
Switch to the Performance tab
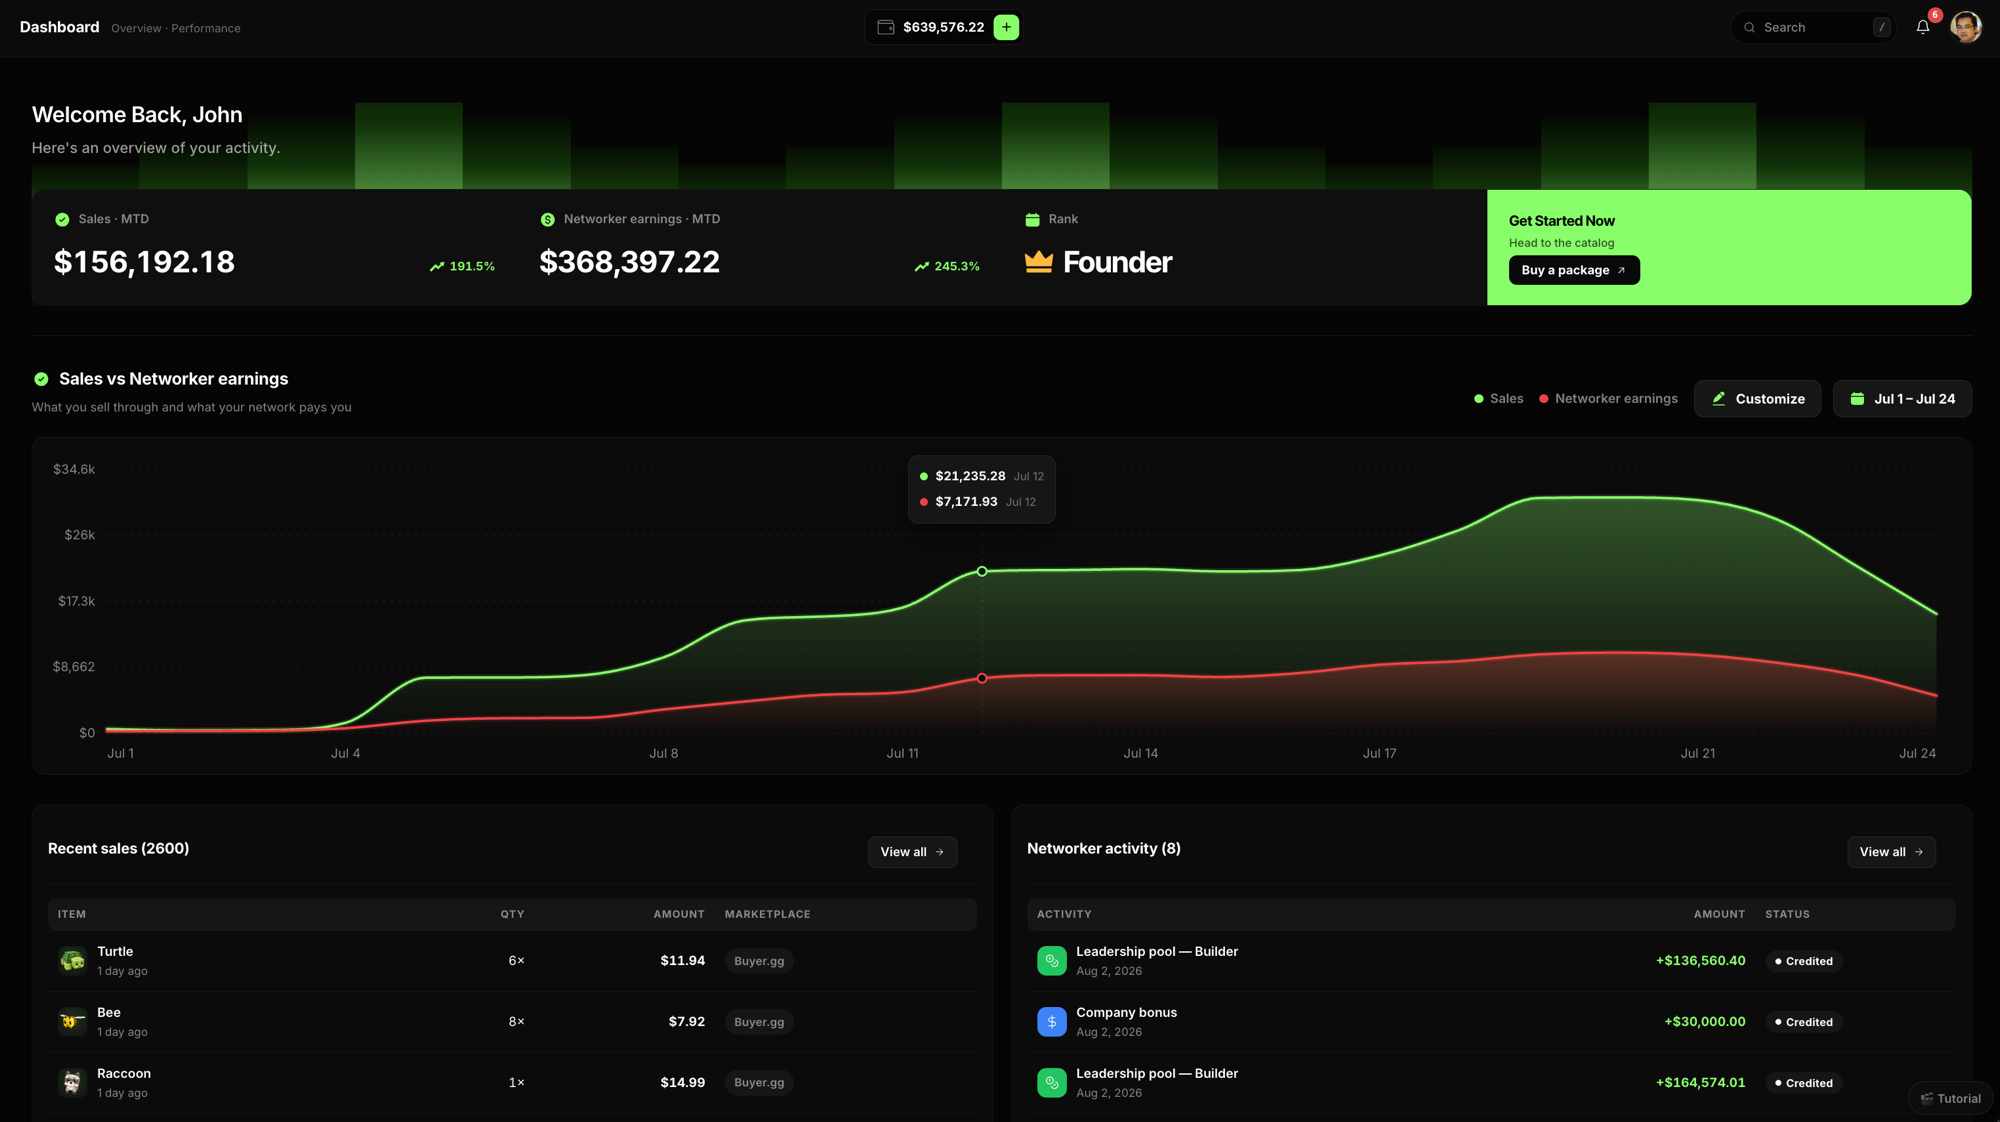click(x=206, y=28)
